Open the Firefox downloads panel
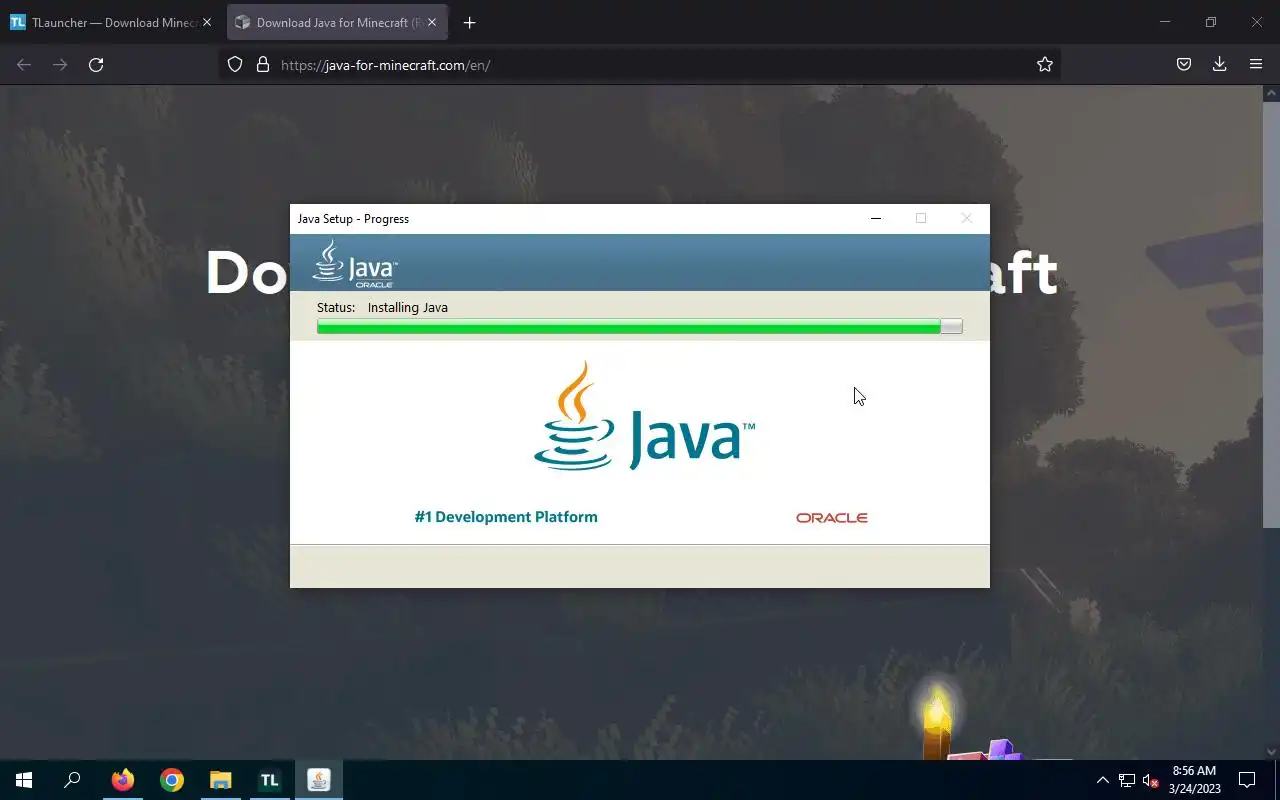The height and width of the screenshot is (800, 1280). [x=1220, y=64]
